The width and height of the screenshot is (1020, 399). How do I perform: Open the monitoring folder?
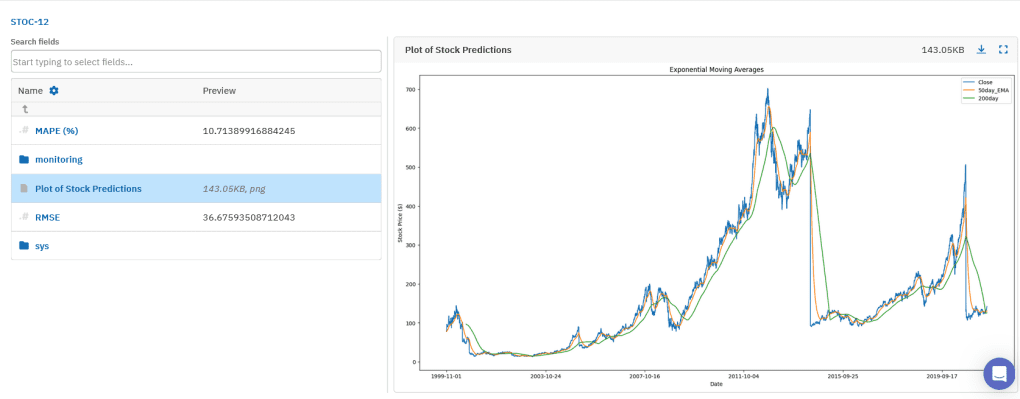click(x=59, y=159)
